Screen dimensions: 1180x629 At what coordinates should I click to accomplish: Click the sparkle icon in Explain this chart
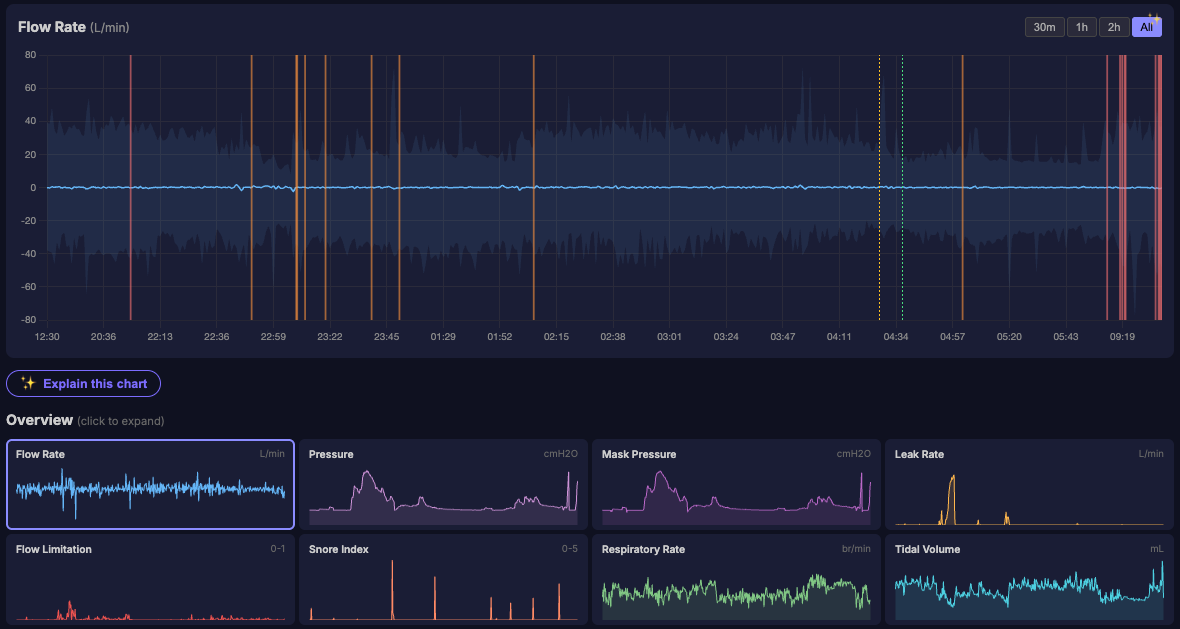(x=28, y=384)
